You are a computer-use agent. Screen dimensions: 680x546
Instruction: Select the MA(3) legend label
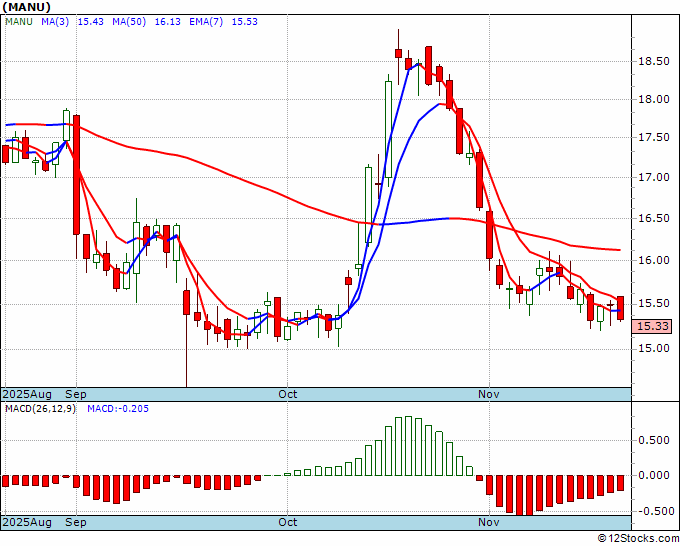55,22
